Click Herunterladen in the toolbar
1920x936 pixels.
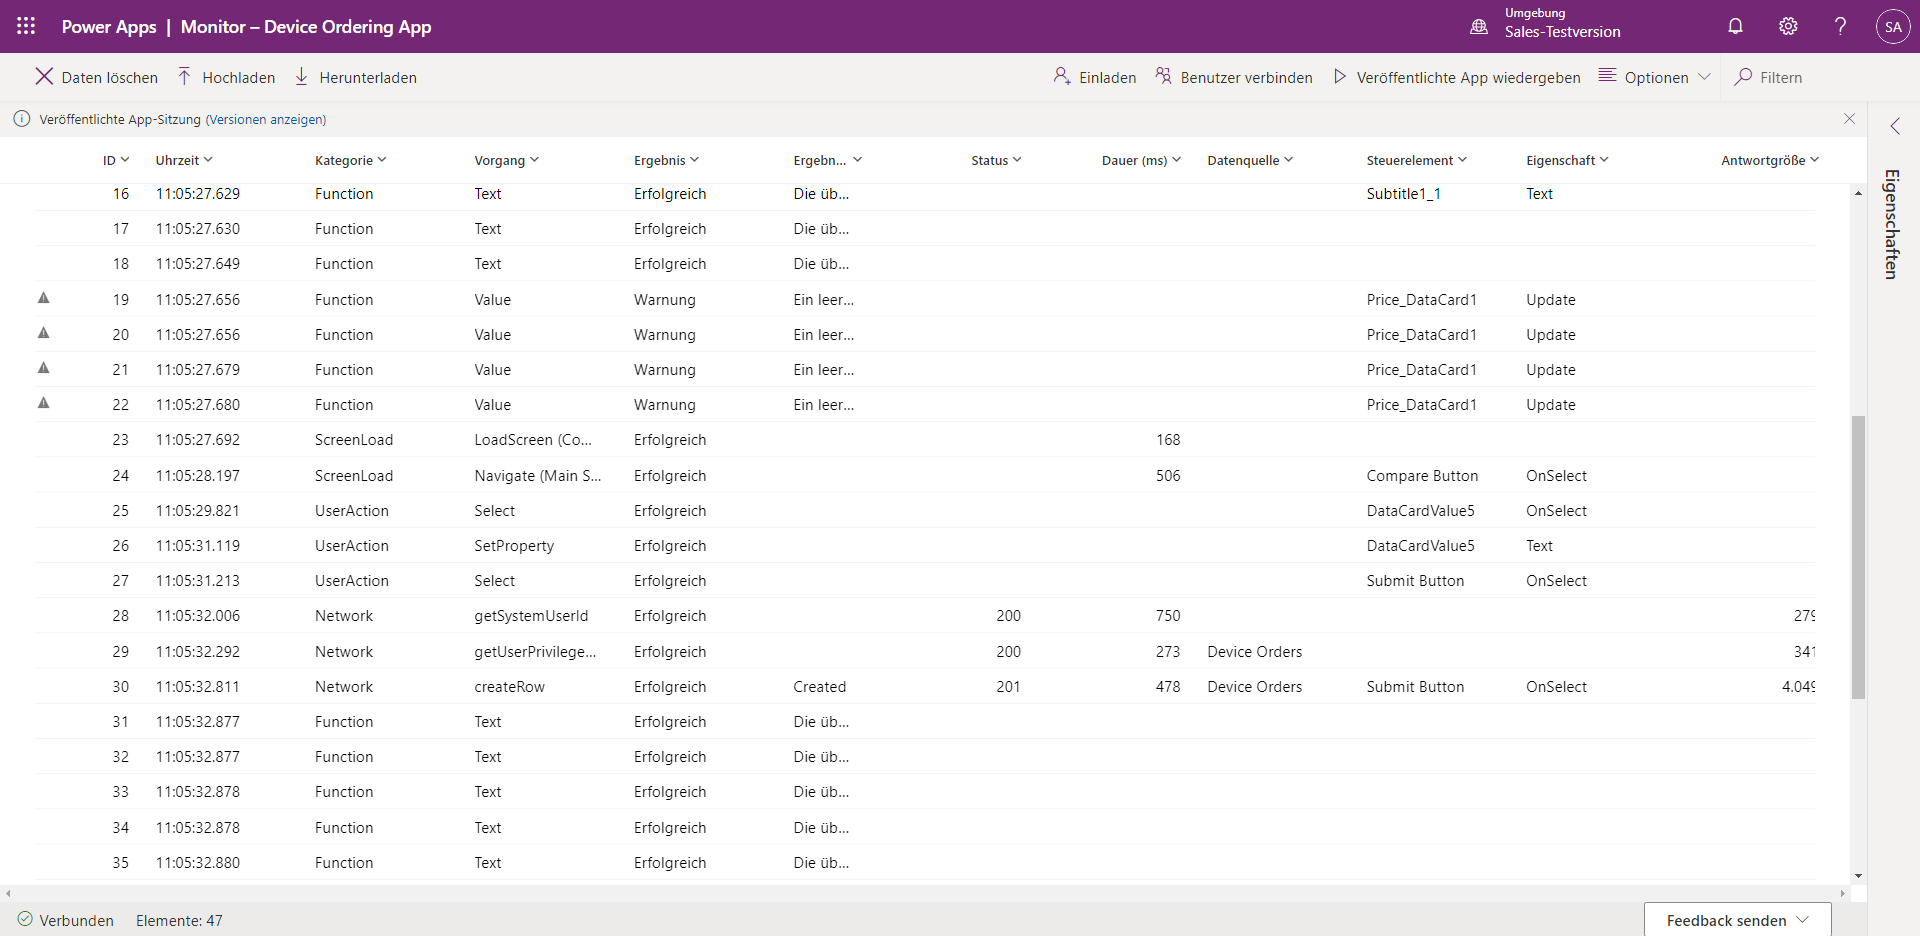(356, 78)
